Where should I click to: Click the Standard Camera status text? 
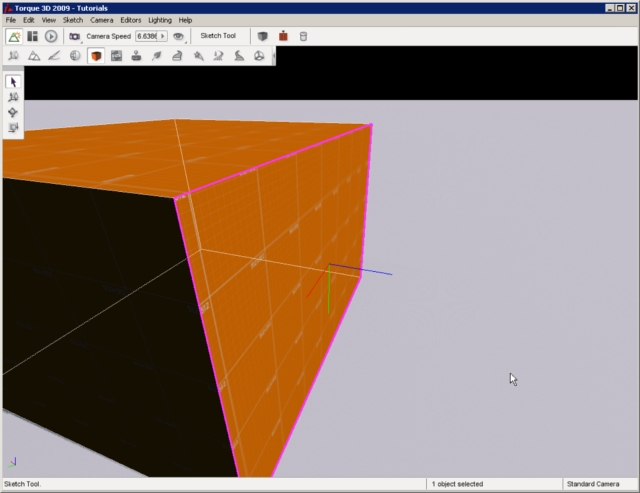point(594,484)
